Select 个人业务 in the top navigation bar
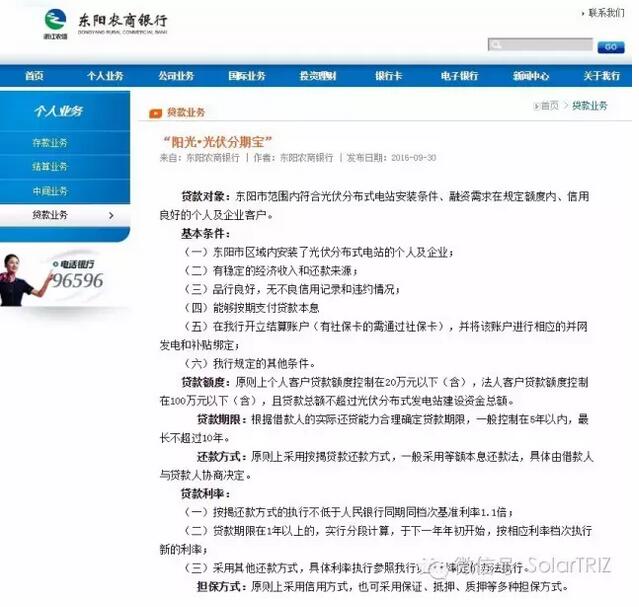 click(104, 77)
